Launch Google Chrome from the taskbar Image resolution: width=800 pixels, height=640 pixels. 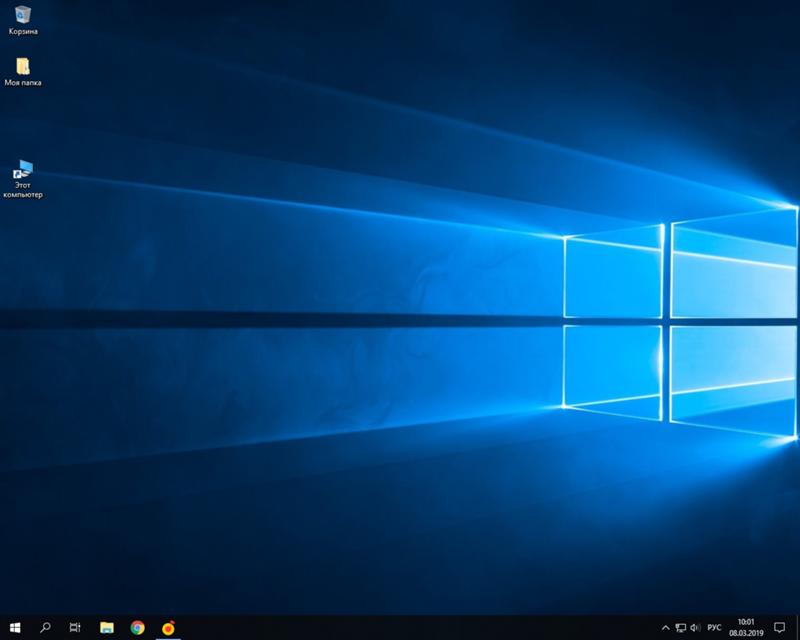[x=137, y=627]
